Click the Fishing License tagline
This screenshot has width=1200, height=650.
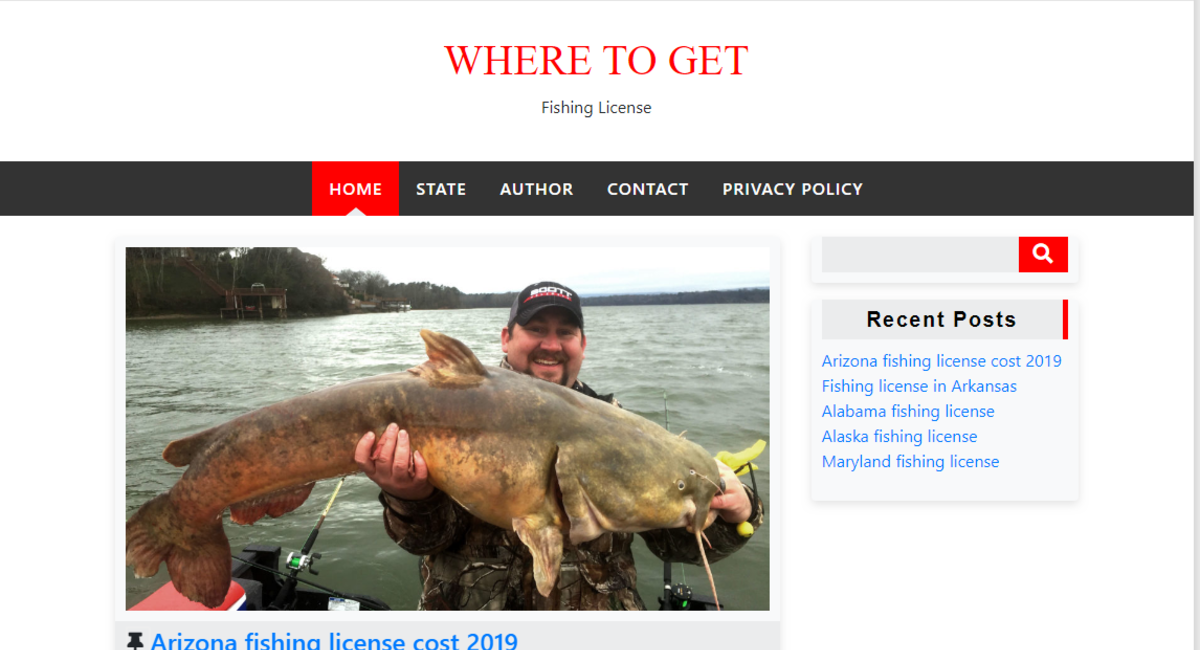click(x=596, y=108)
